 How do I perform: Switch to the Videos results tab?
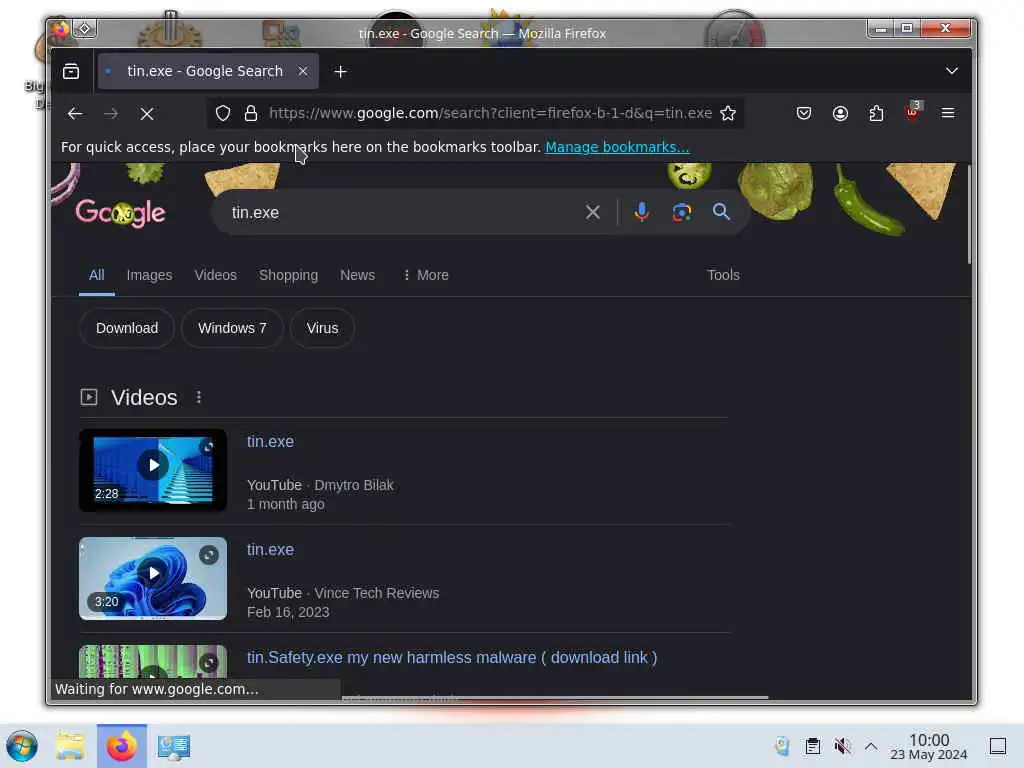(x=216, y=275)
